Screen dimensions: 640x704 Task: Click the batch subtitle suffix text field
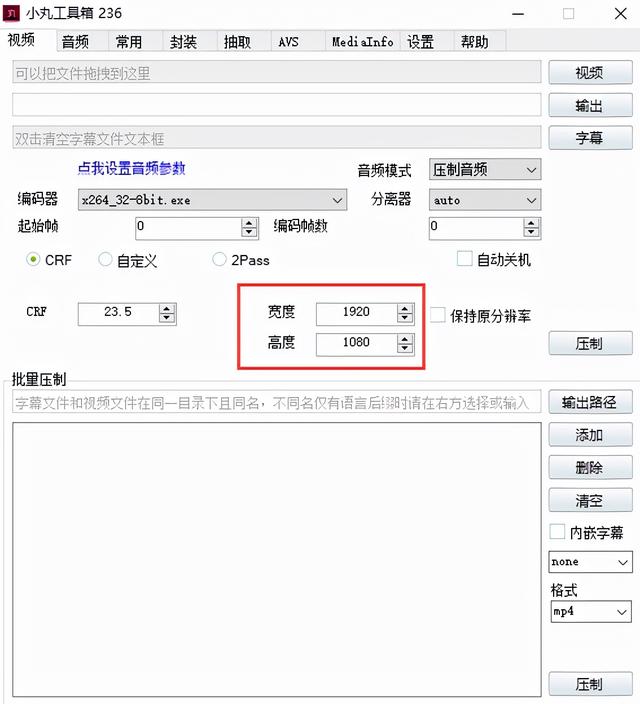coord(277,402)
